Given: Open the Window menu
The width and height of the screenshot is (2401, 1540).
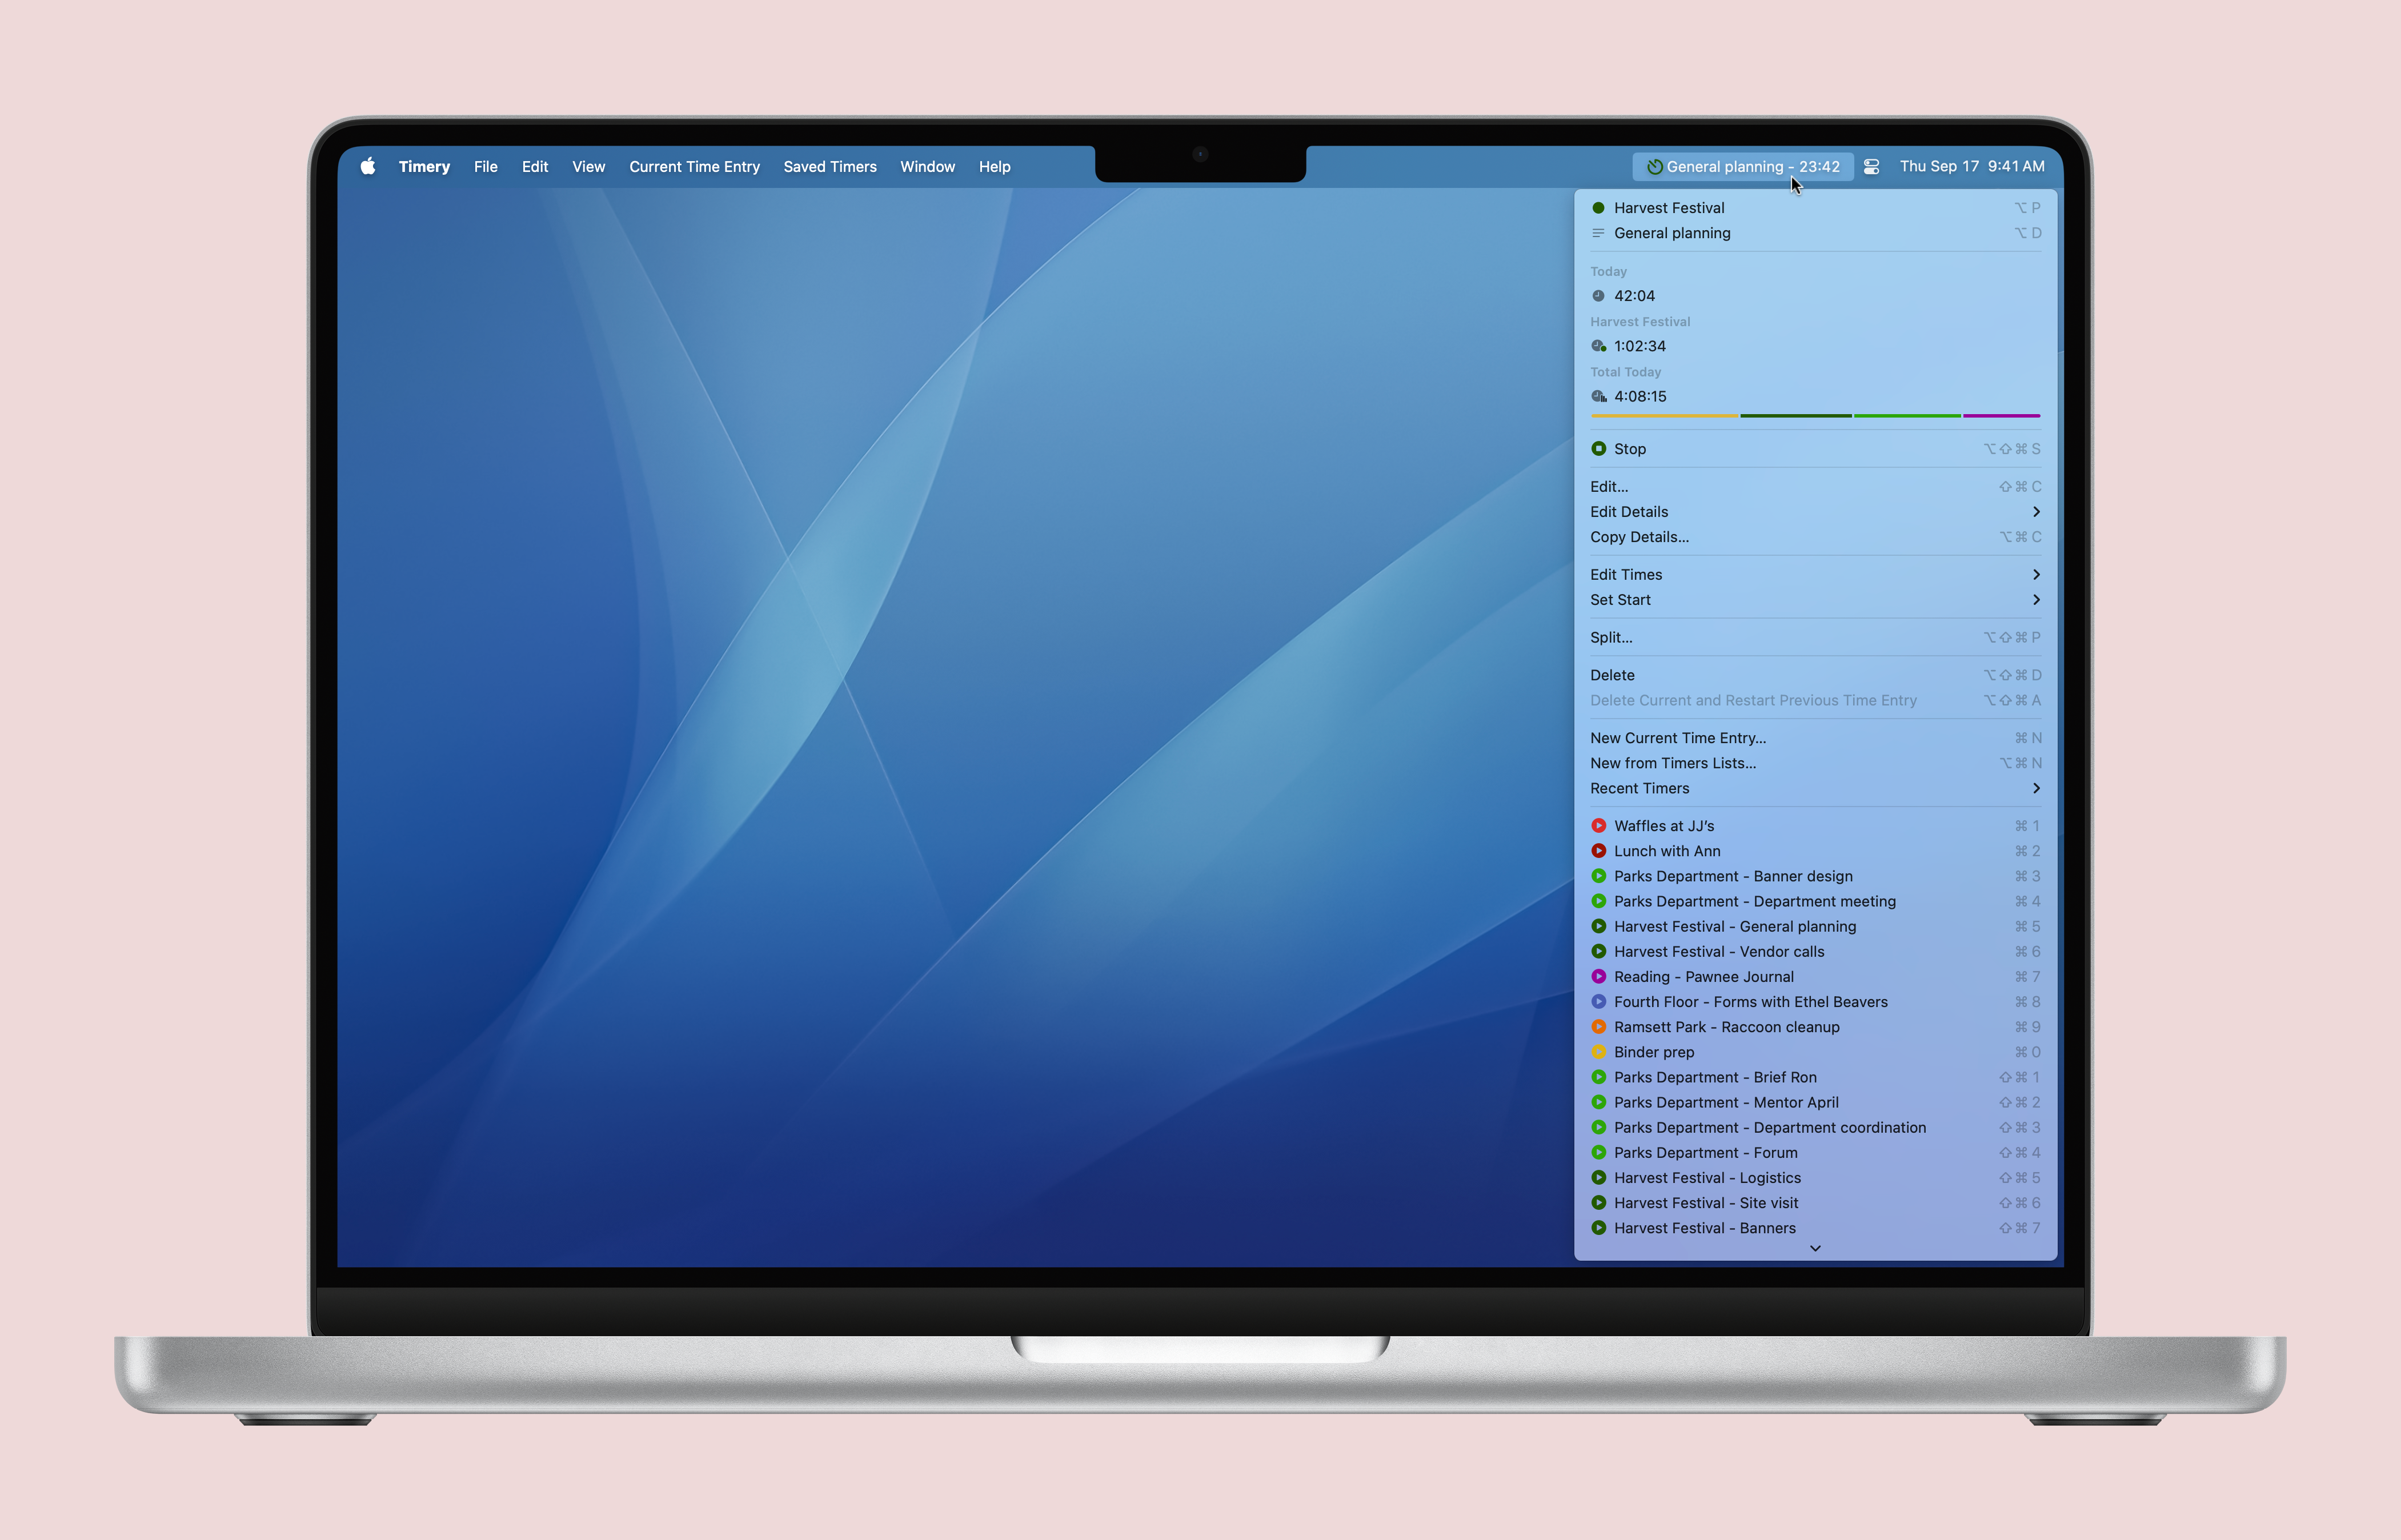Looking at the screenshot, I should pyautogui.click(x=927, y=167).
